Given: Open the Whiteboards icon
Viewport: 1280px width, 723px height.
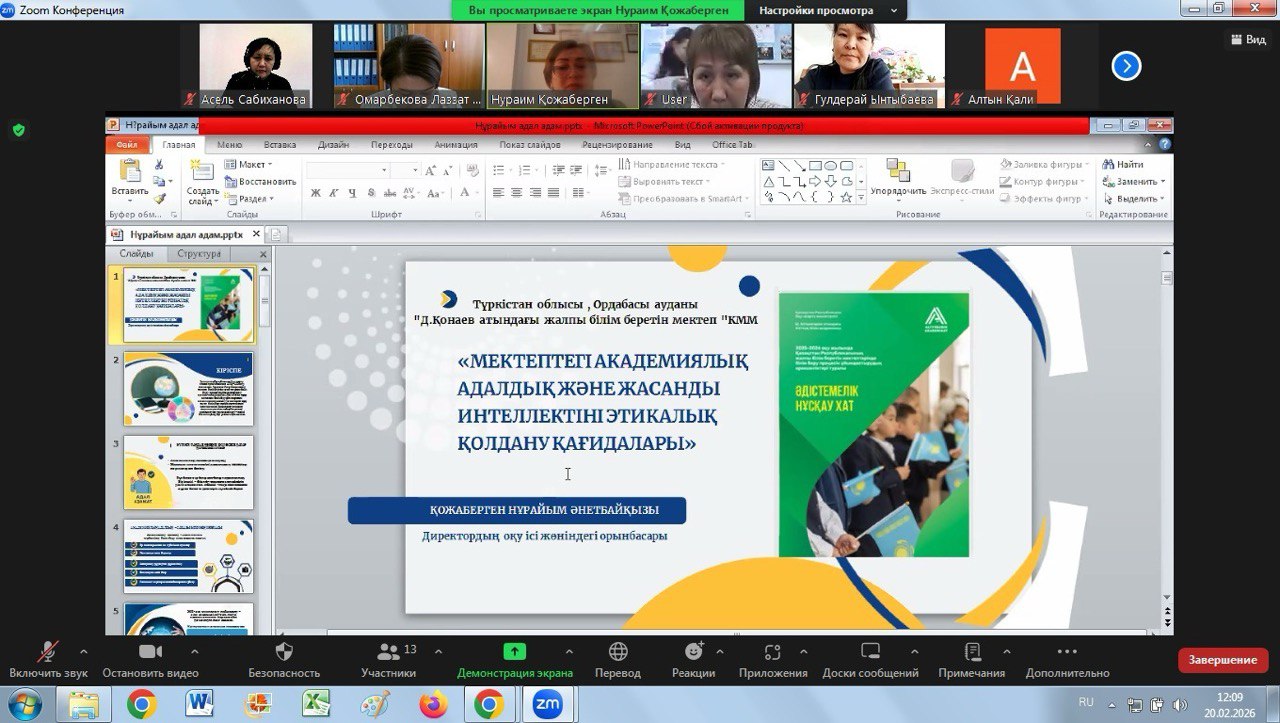Looking at the screenshot, I should [x=870, y=653].
